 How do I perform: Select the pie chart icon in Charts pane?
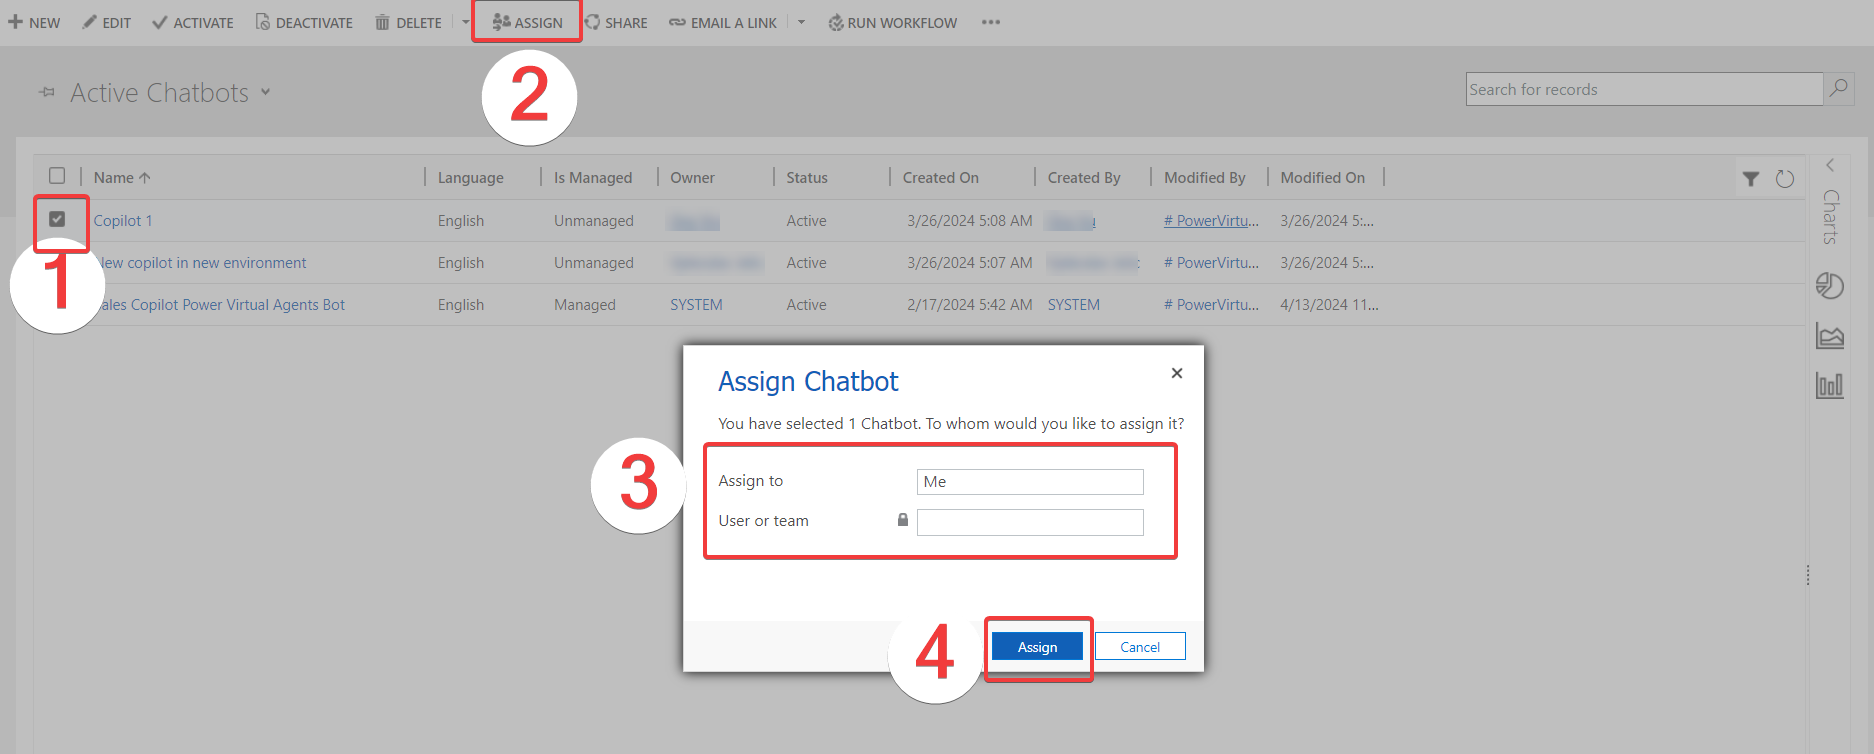1830,286
